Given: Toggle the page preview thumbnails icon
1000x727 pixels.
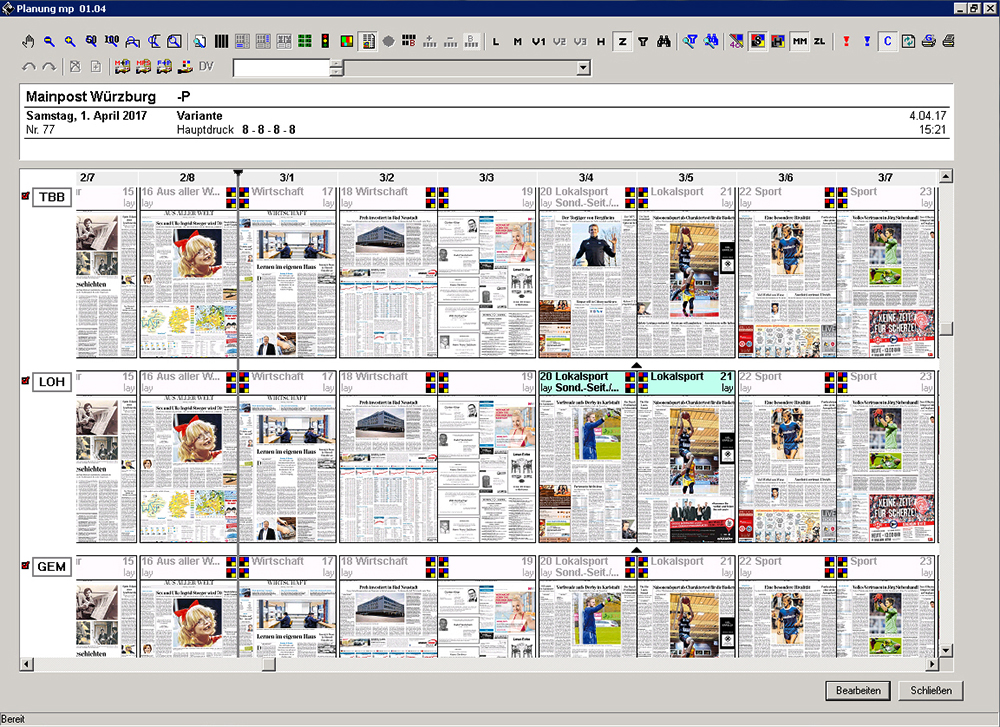Looking at the screenshot, I should coord(368,41).
